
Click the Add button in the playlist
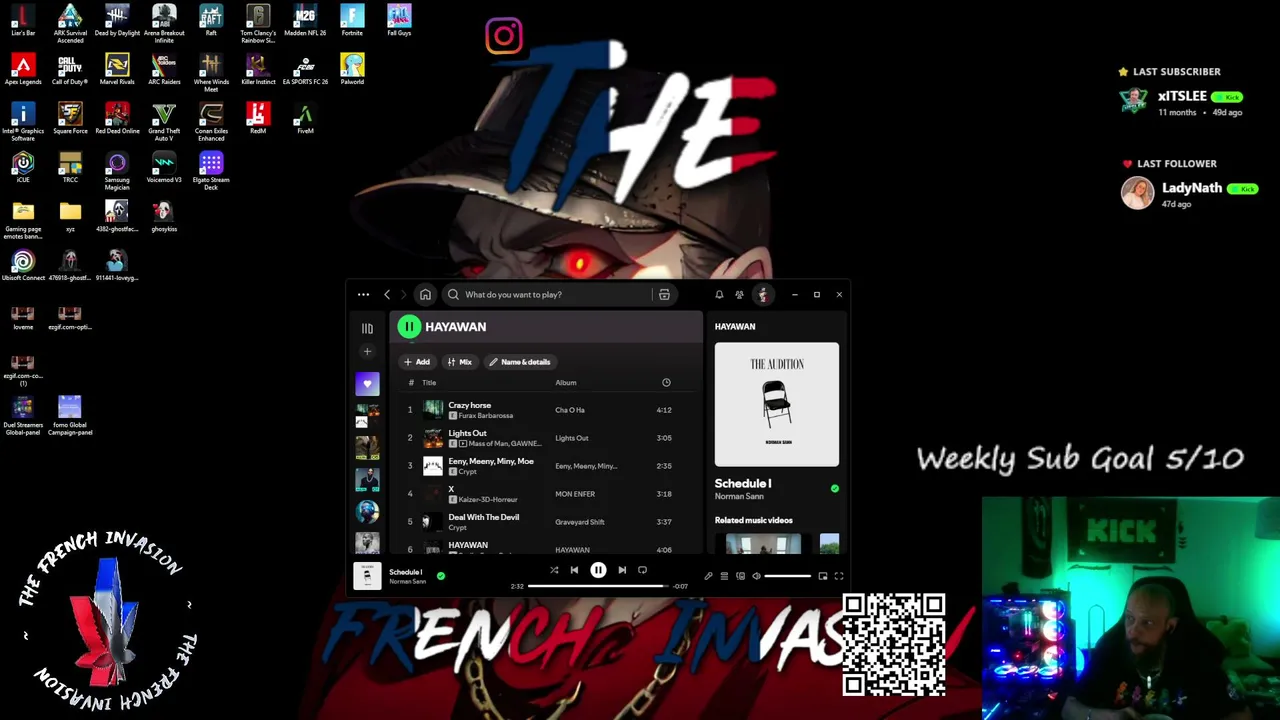click(x=417, y=362)
